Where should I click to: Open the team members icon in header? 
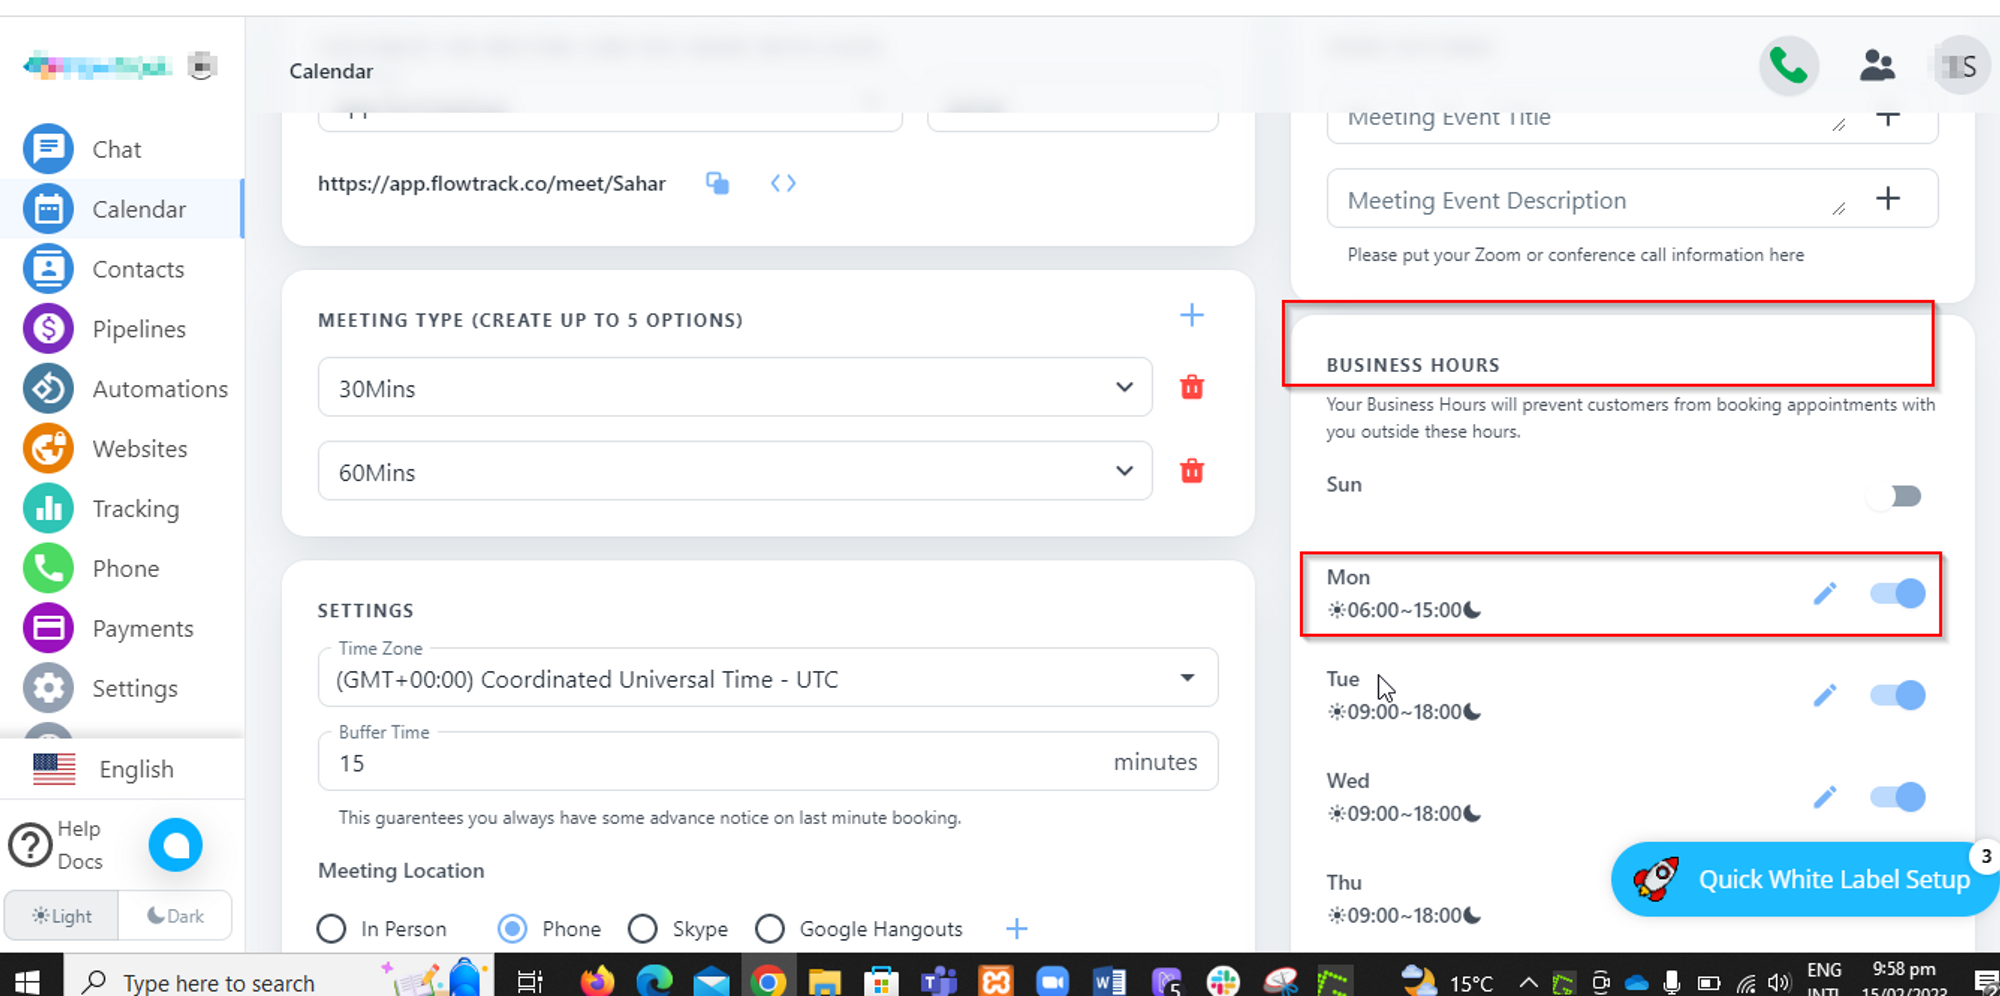pos(1877,67)
